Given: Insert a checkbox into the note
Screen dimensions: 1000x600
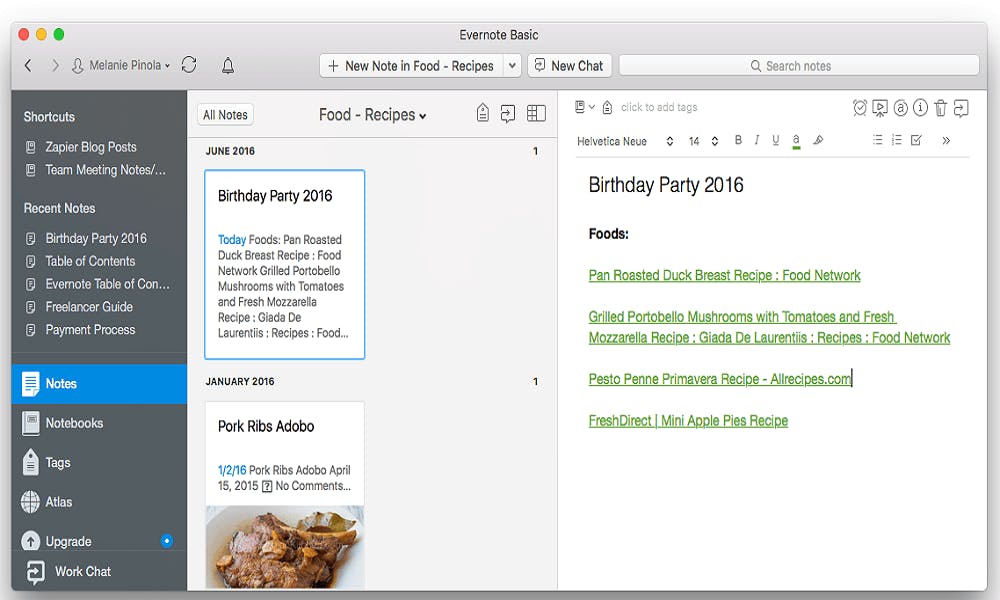Looking at the screenshot, I should pos(916,140).
